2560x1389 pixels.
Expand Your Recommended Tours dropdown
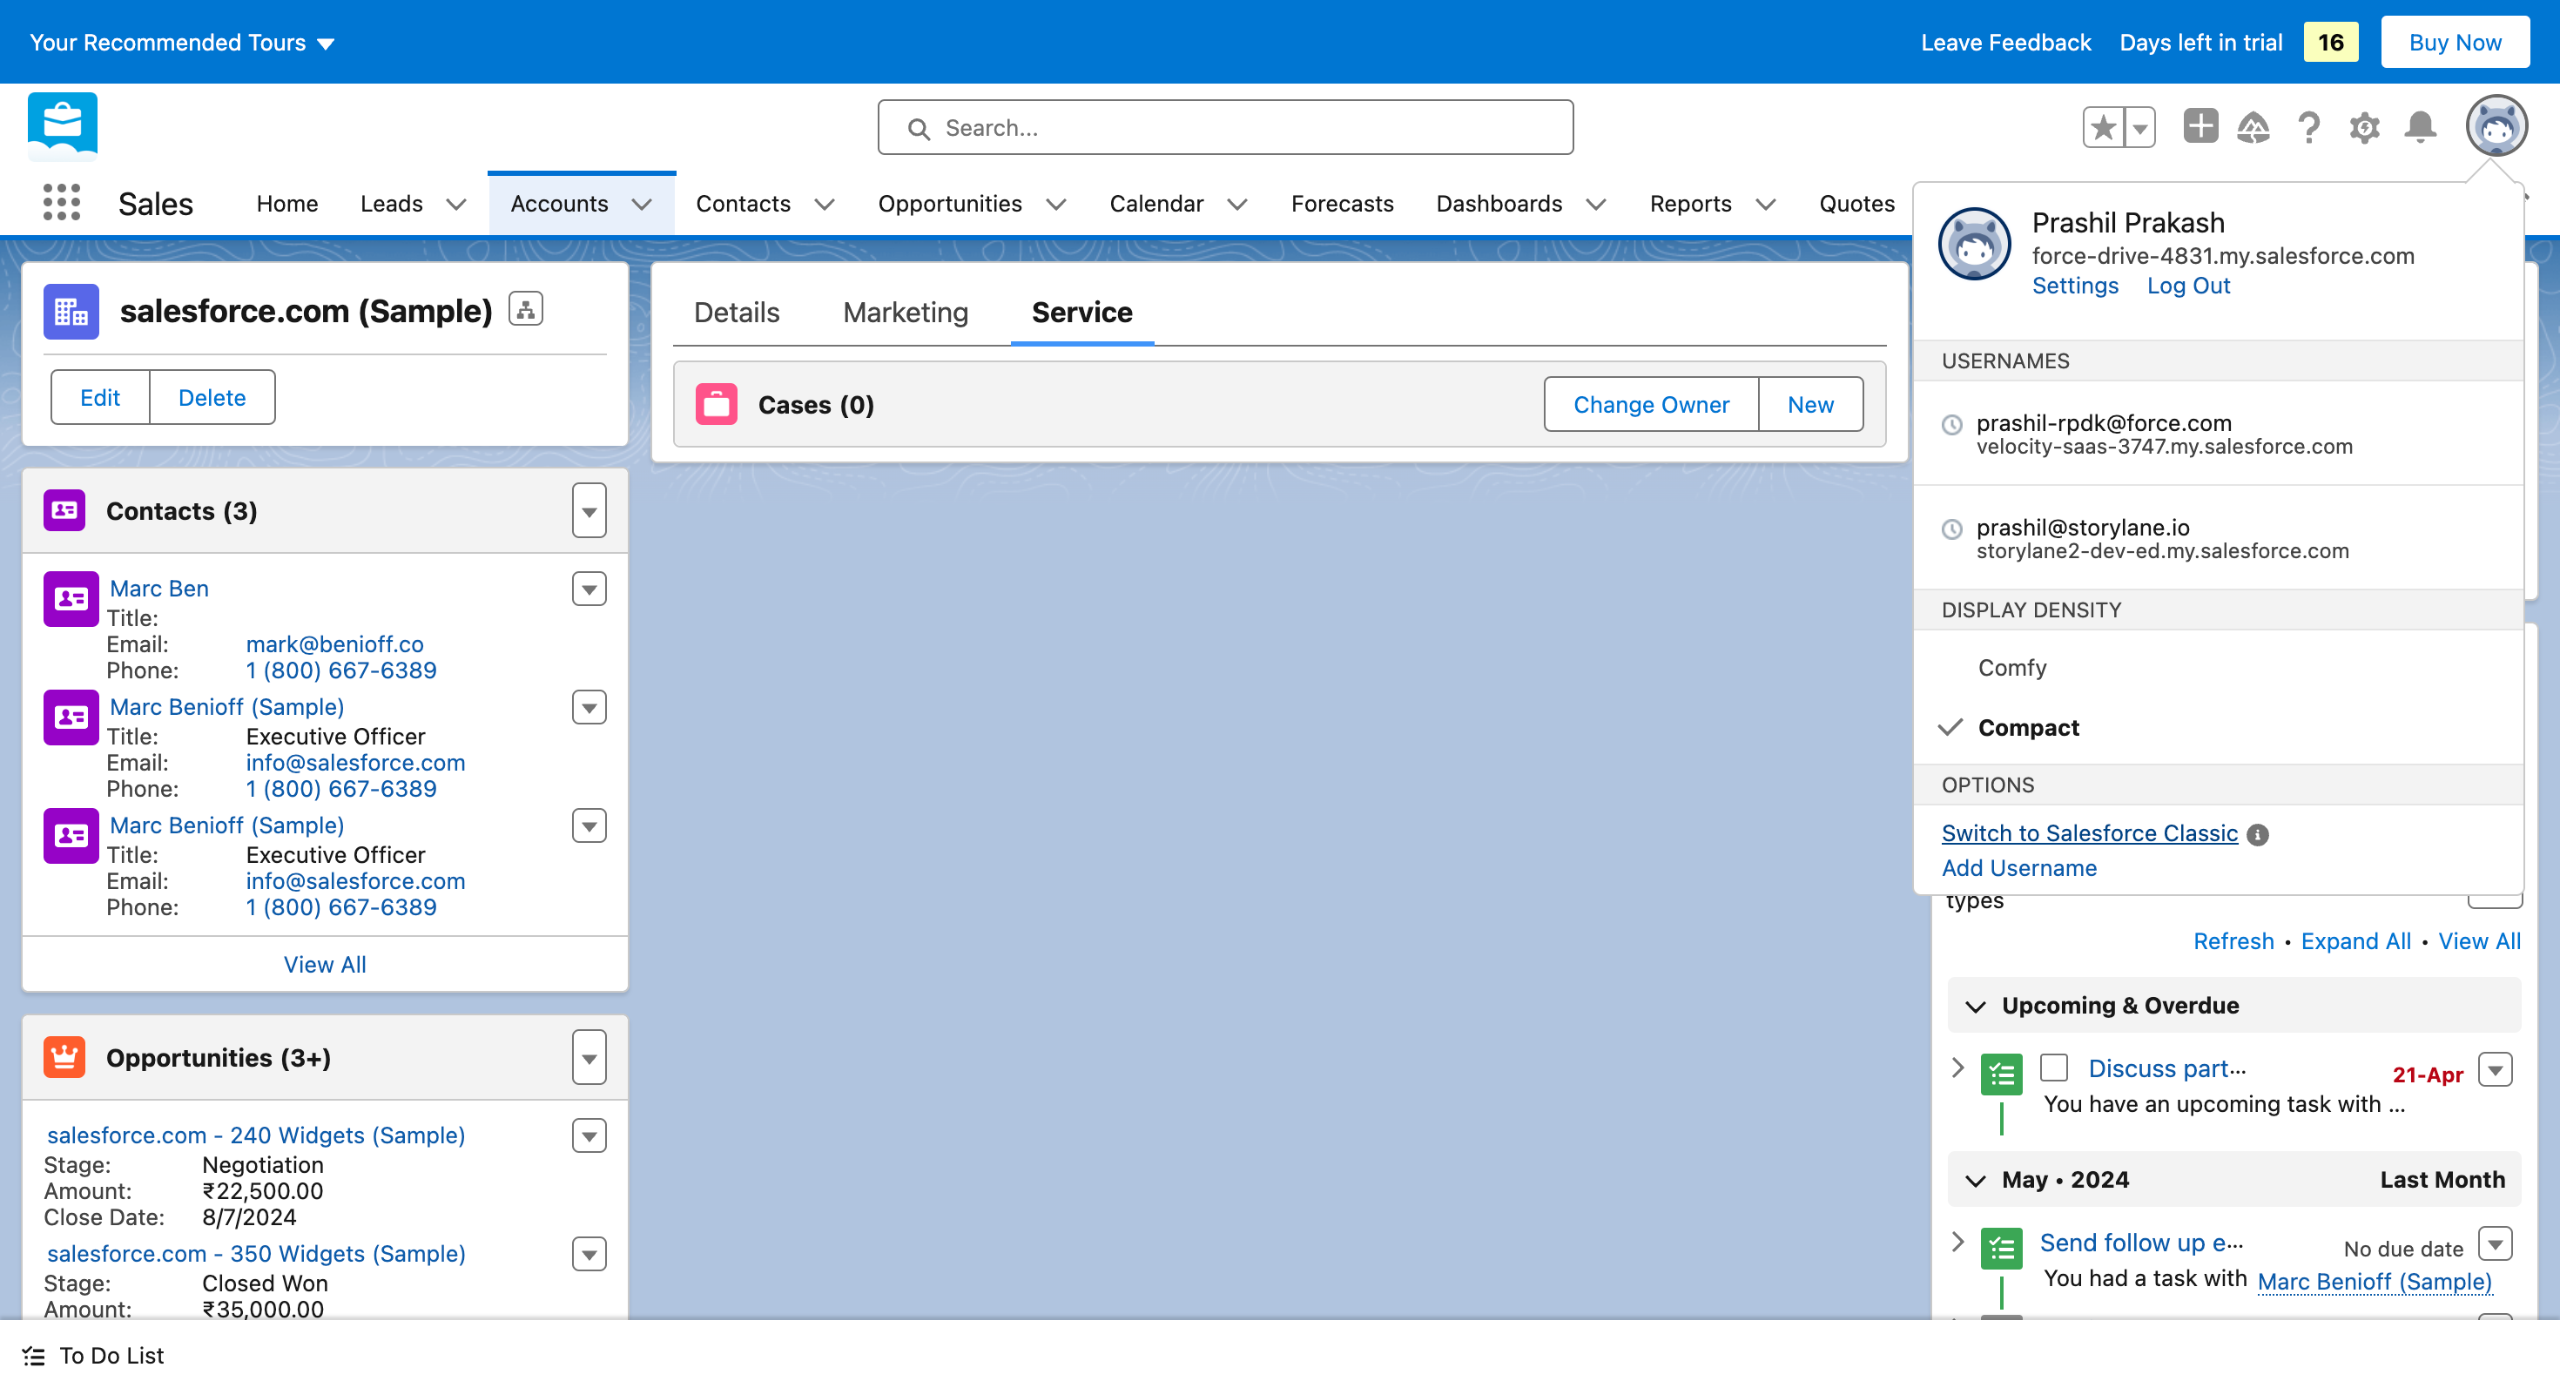183,42
